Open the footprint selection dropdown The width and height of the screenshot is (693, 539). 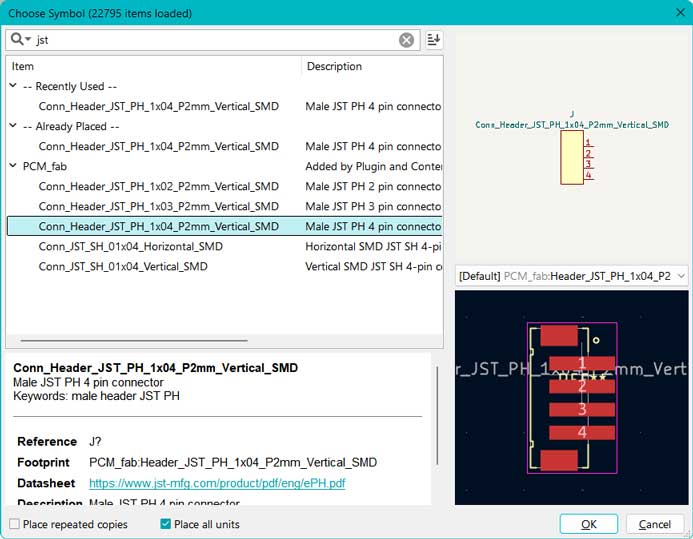pos(571,276)
